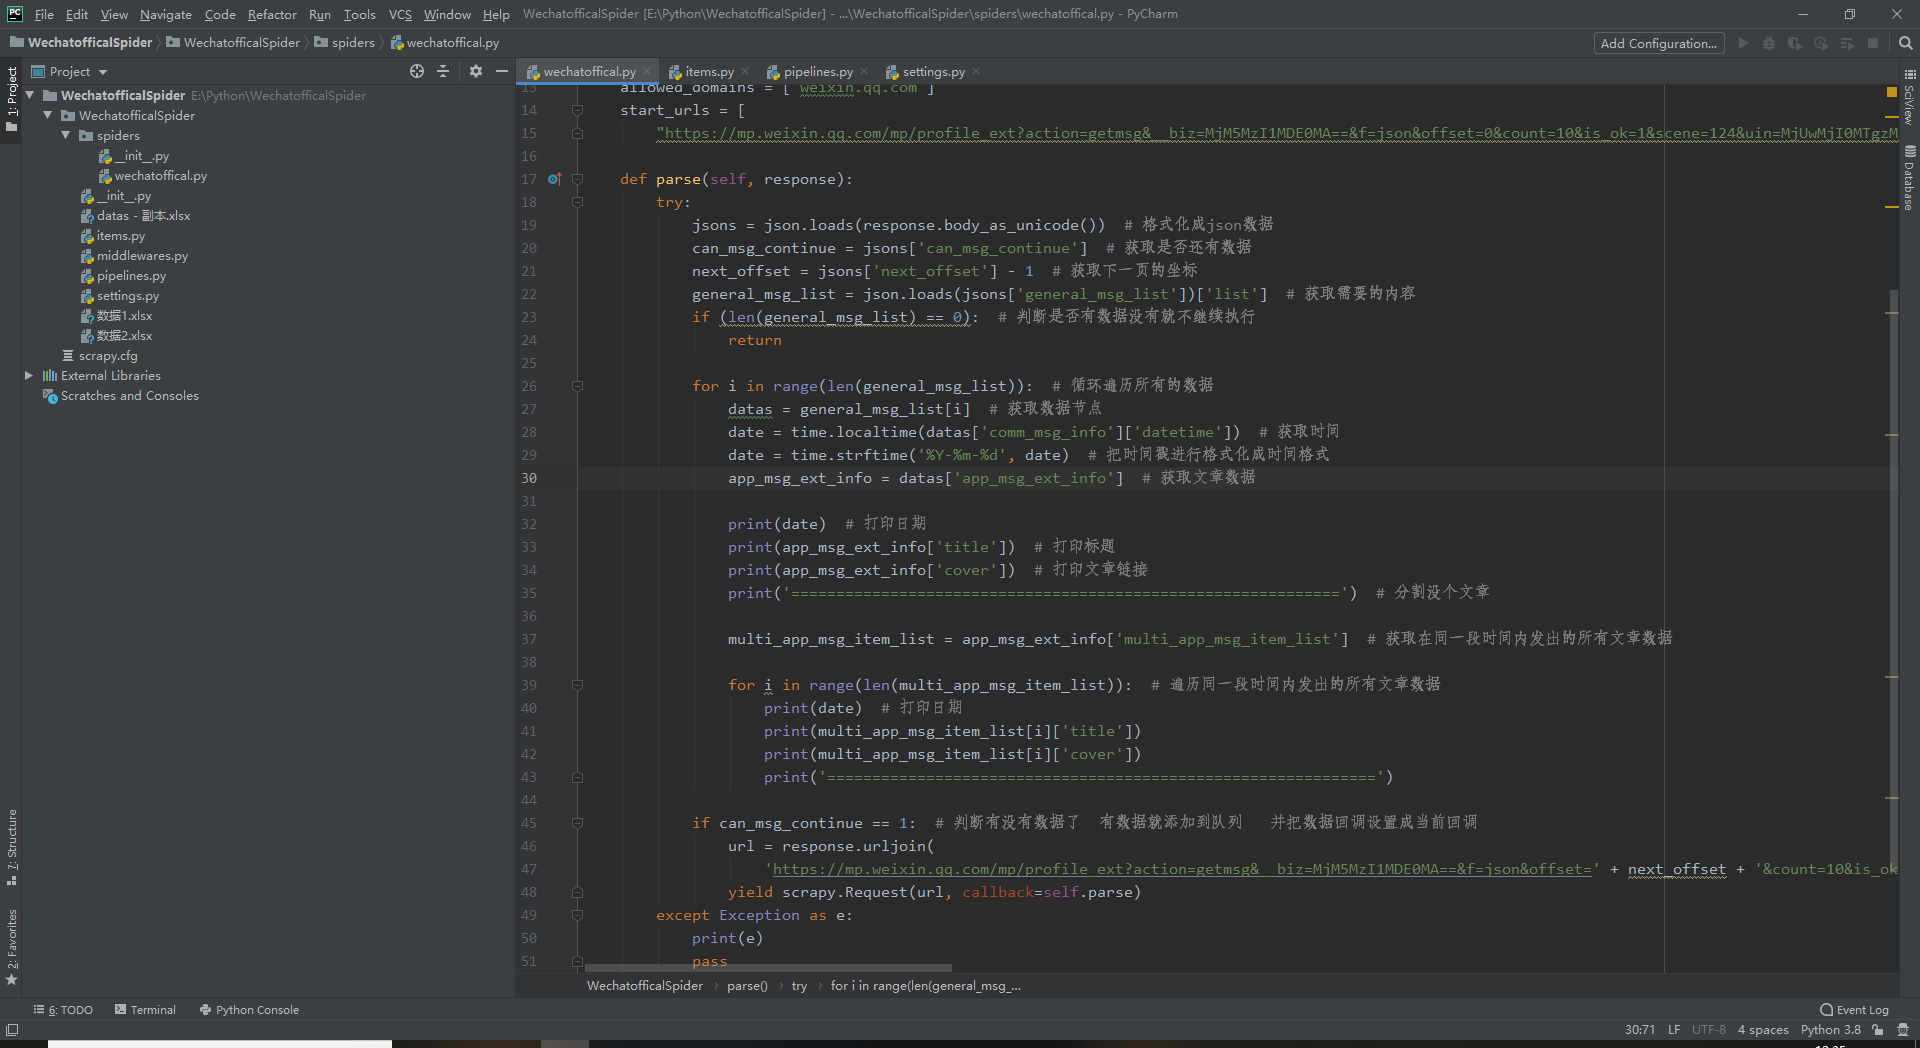Open the Terminal tool window

pos(145,1010)
